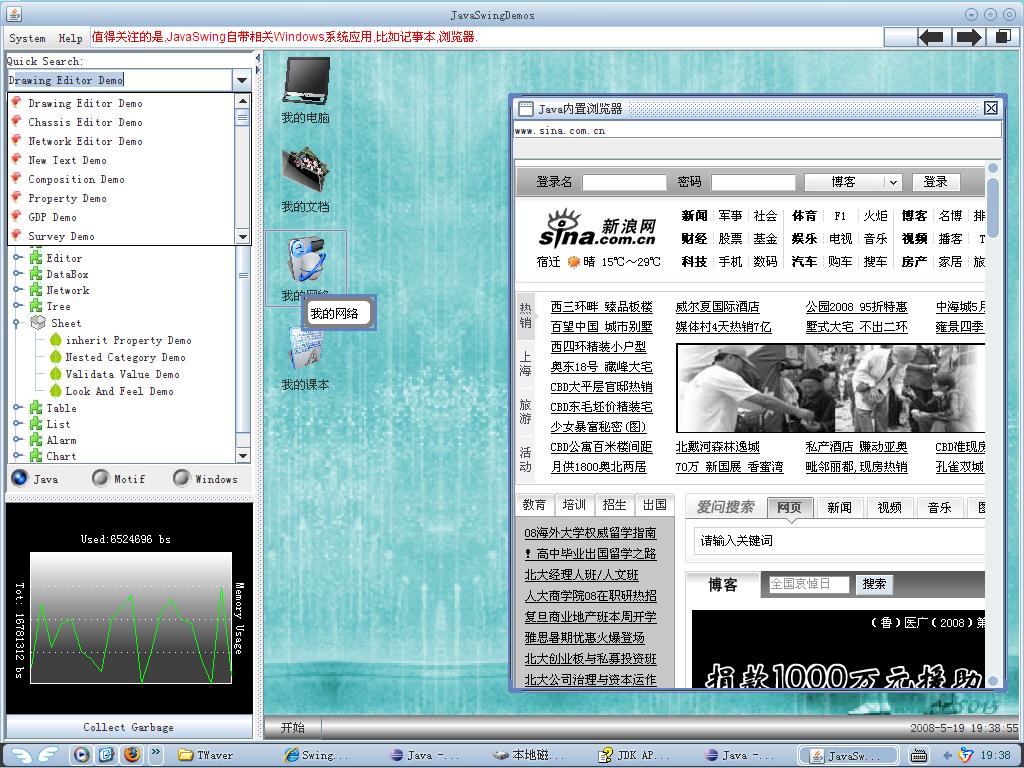Open the JDK AP... taskbar item
Viewport: 1024px width, 768px height.
point(632,755)
